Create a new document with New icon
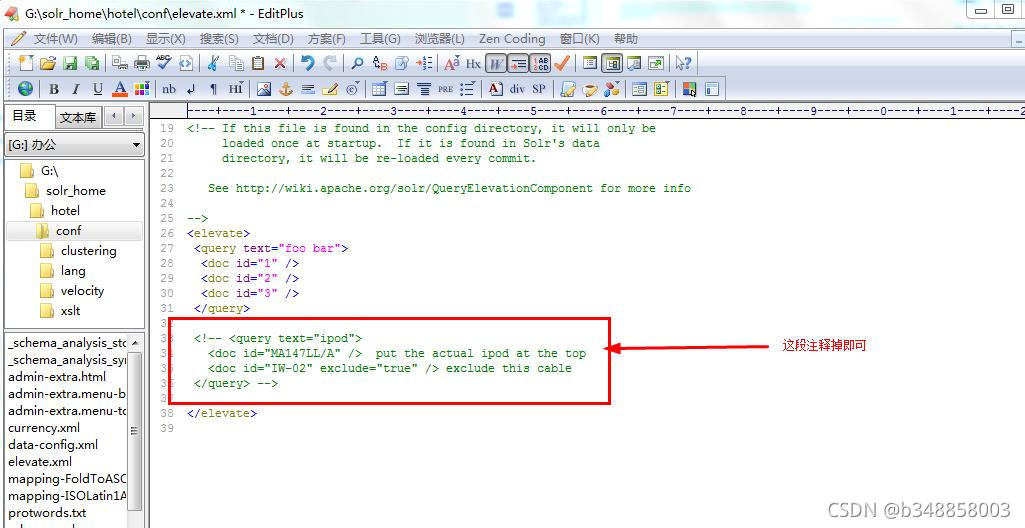This screenshot has width=1025, height=528. [x=25, y=63]
